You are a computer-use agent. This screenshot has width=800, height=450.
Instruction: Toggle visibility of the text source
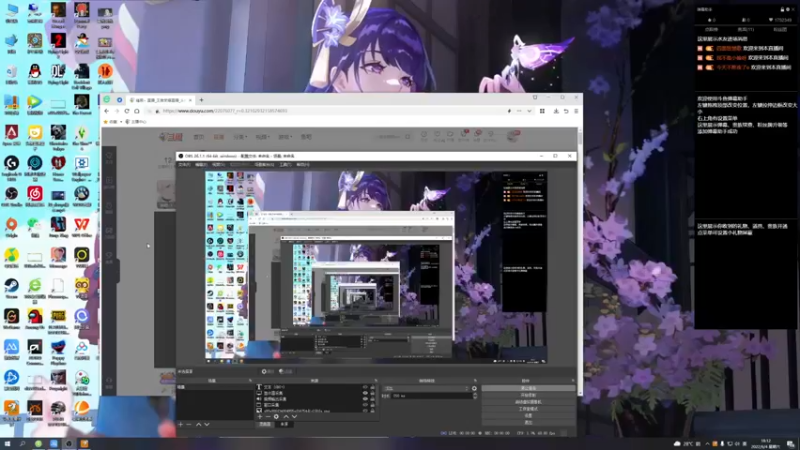tap(365, 387)
